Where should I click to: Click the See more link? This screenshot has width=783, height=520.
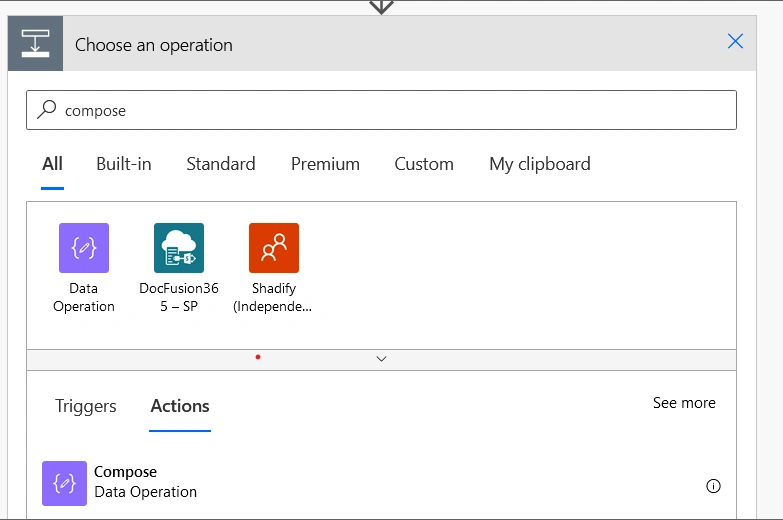pos(684,403)
